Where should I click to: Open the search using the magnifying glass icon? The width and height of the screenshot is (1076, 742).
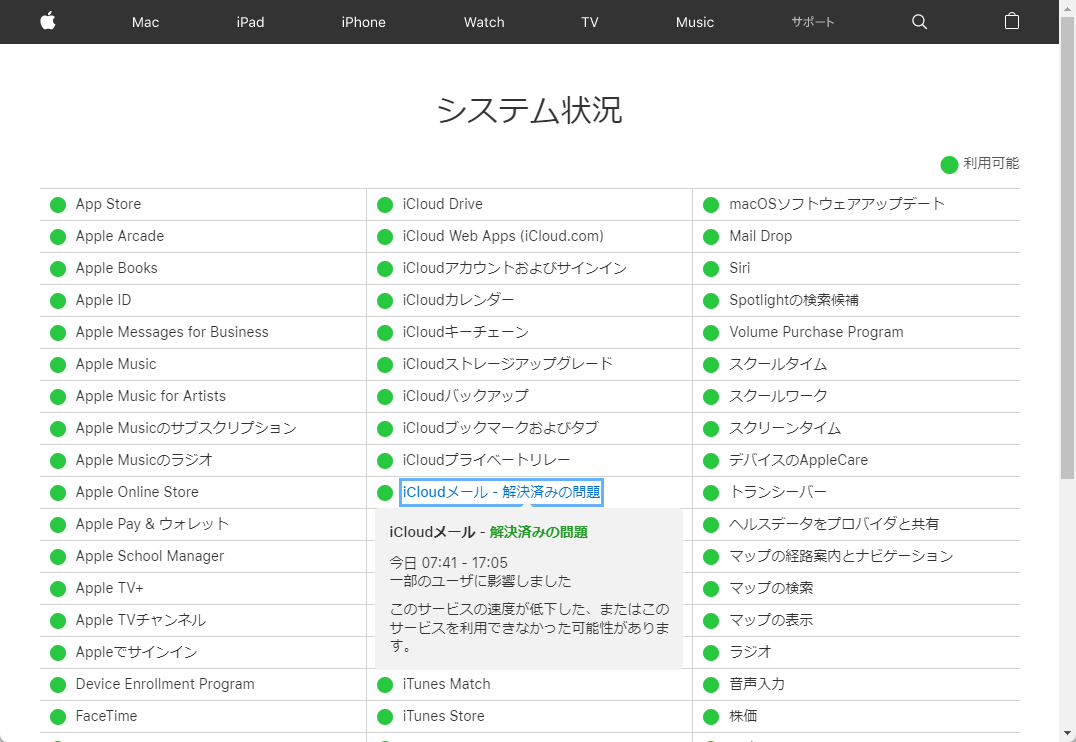(919, 21)
